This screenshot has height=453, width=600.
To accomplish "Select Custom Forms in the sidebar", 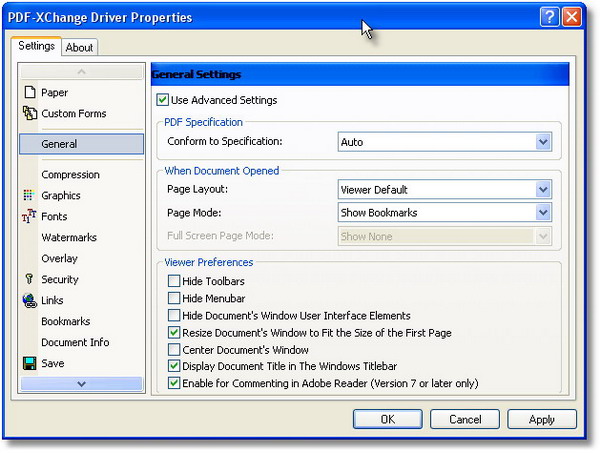I will click(82, 113).
